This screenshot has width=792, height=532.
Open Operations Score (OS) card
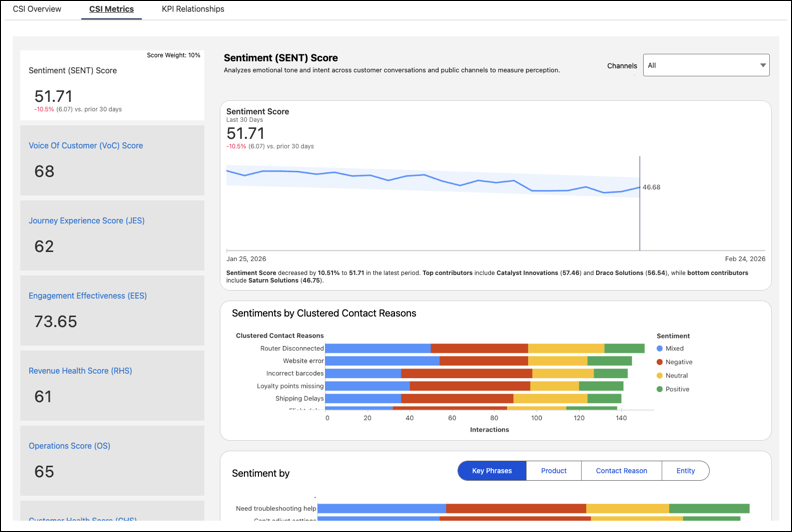pyautogui.click(x=112, y=460)
